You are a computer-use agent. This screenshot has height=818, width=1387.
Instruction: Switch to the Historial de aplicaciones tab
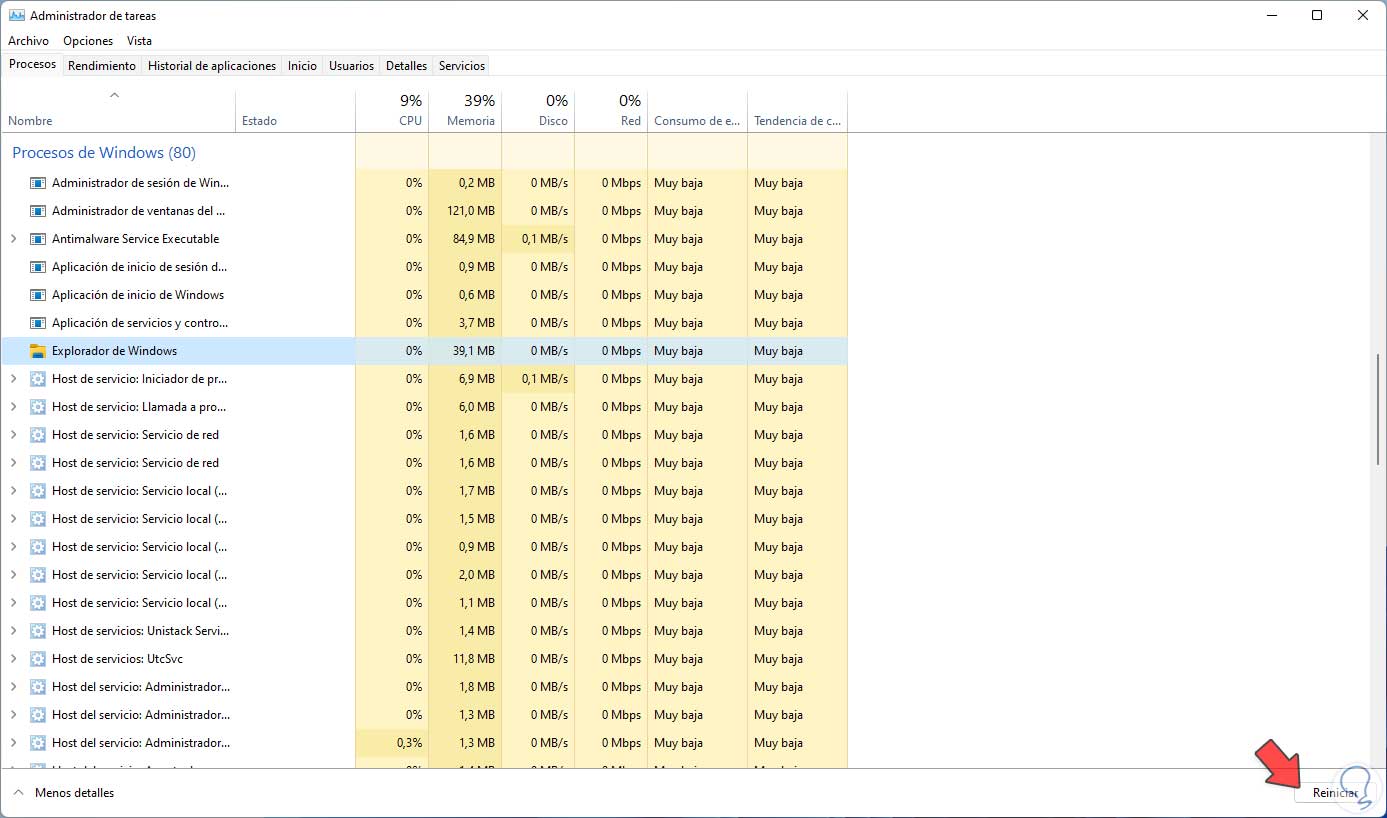[x=212, y=66]
